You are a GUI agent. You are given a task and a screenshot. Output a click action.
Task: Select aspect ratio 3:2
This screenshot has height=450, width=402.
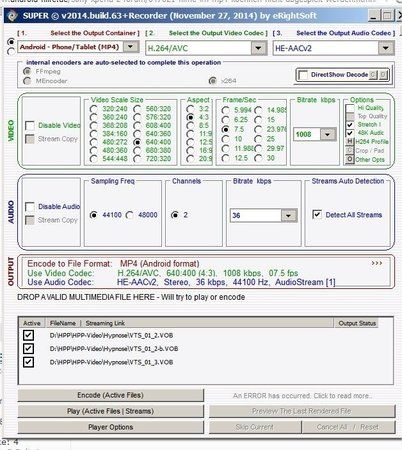(190, 109)
